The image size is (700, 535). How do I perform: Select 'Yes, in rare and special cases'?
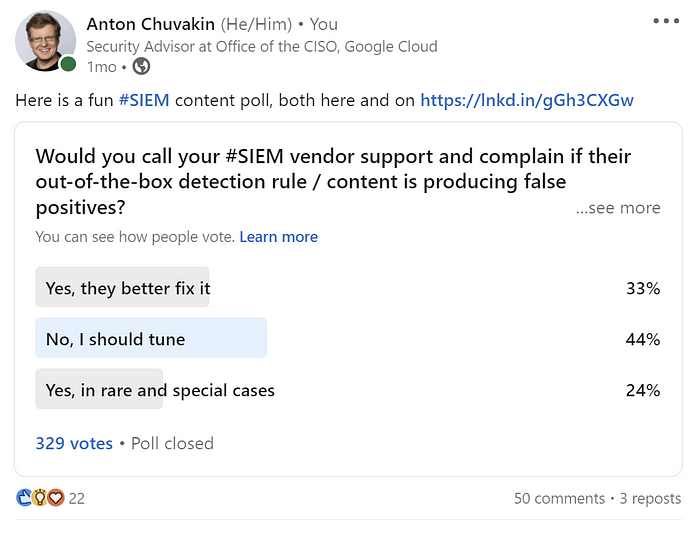coord(348,389)
